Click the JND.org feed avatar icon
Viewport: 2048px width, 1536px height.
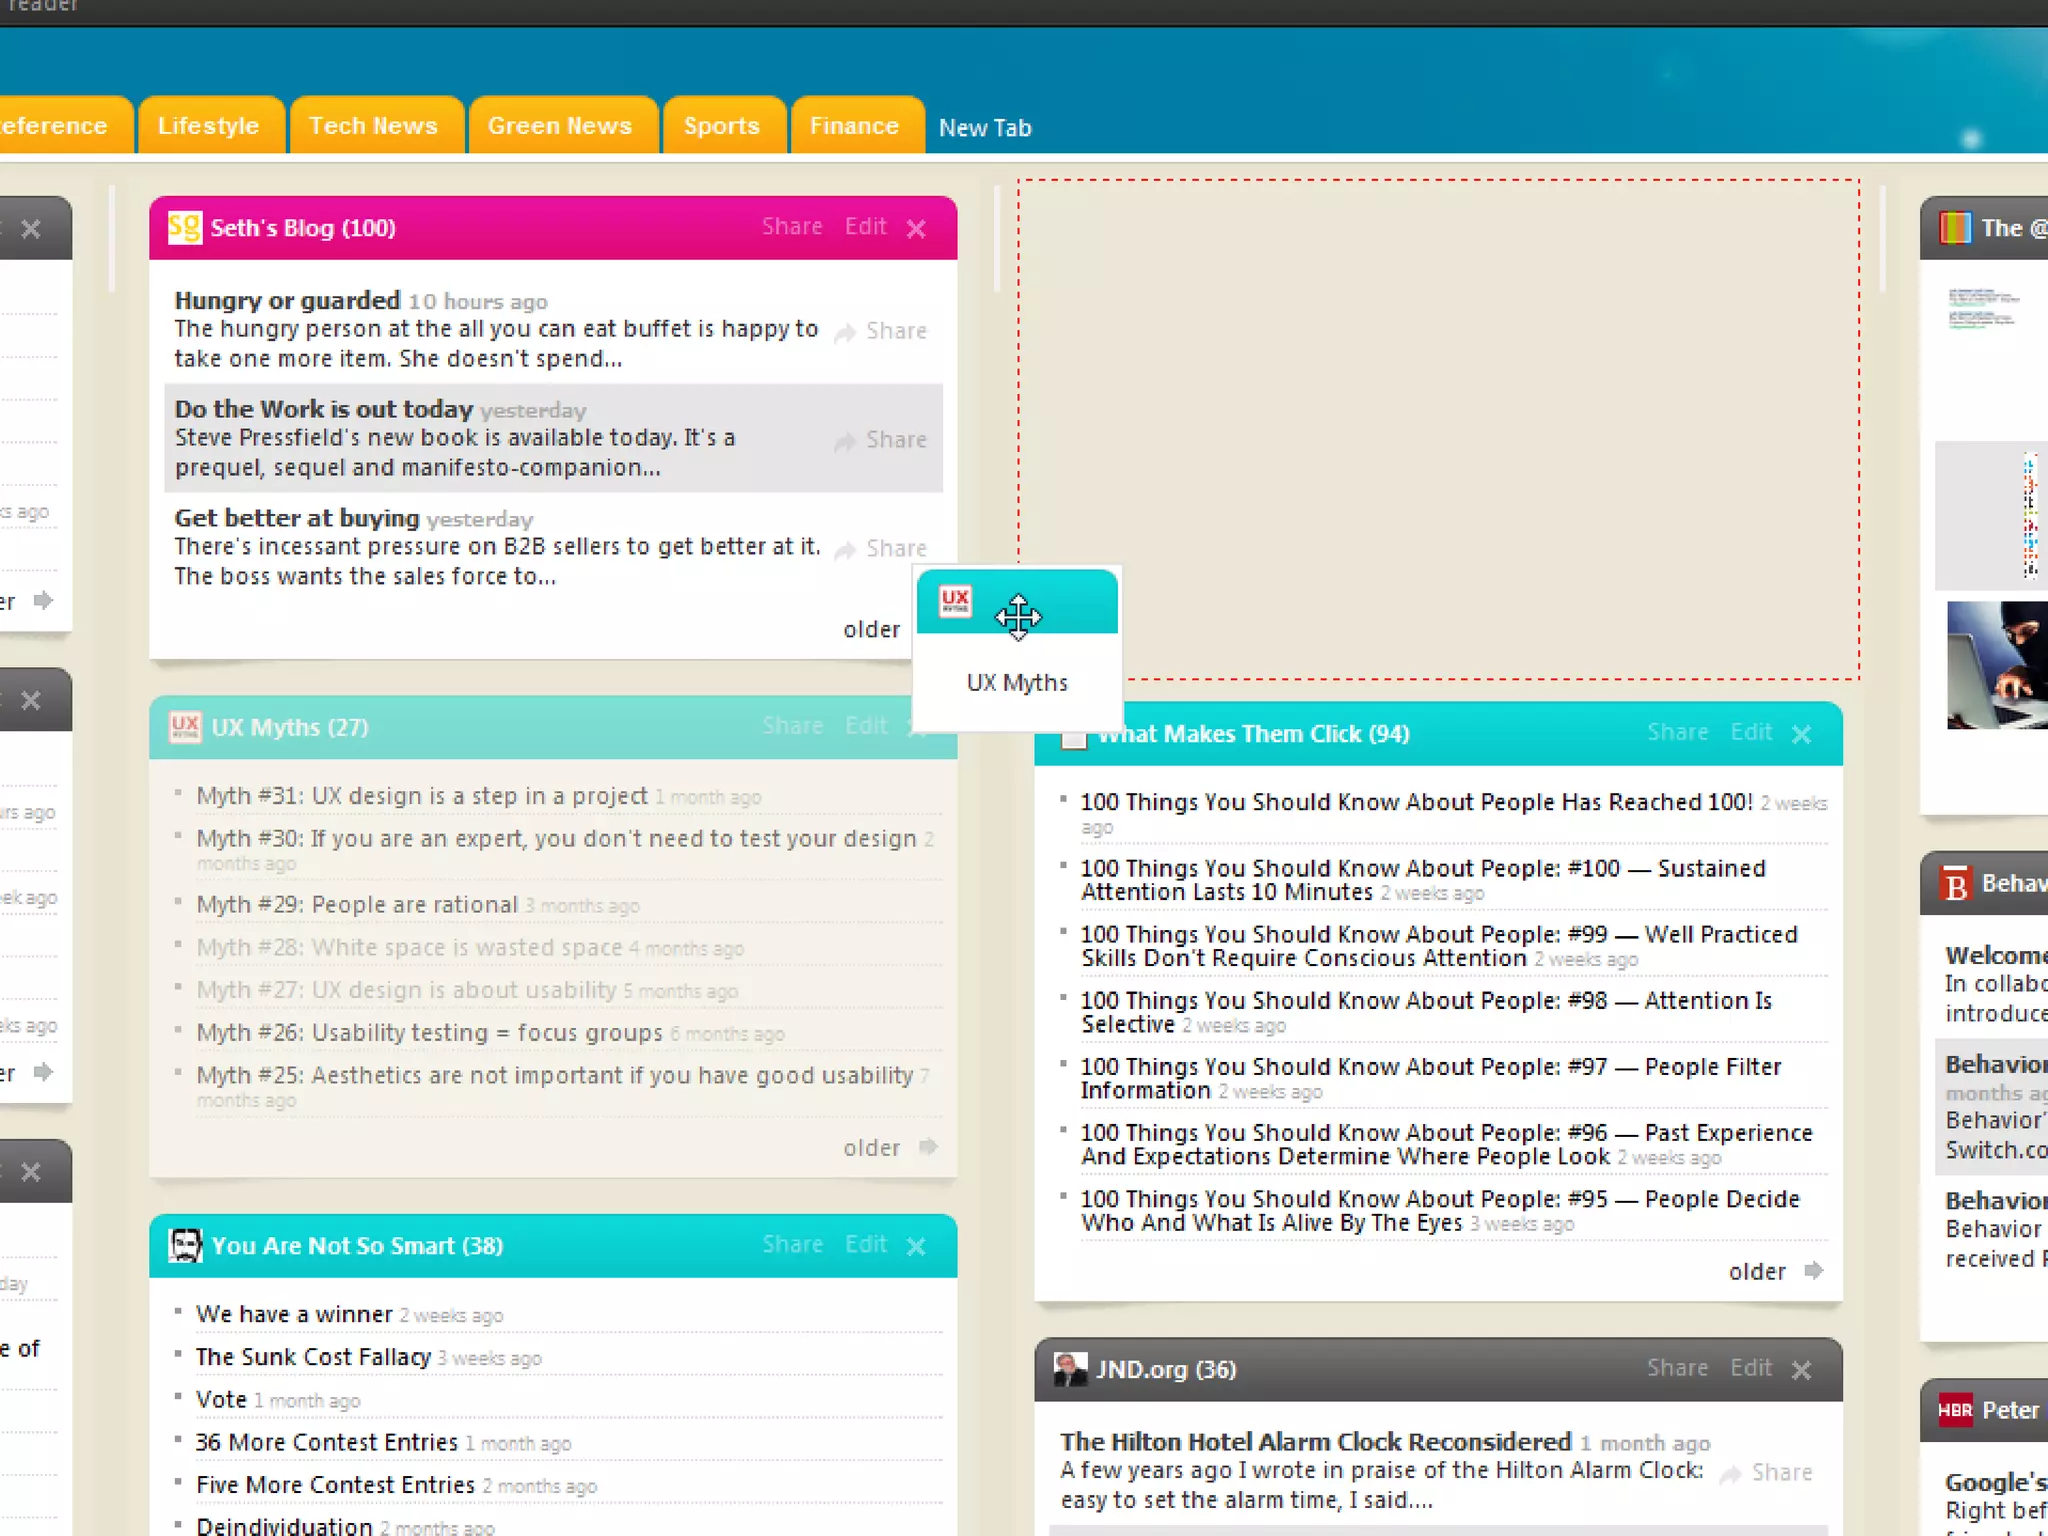click(x=1070, y=1369)
